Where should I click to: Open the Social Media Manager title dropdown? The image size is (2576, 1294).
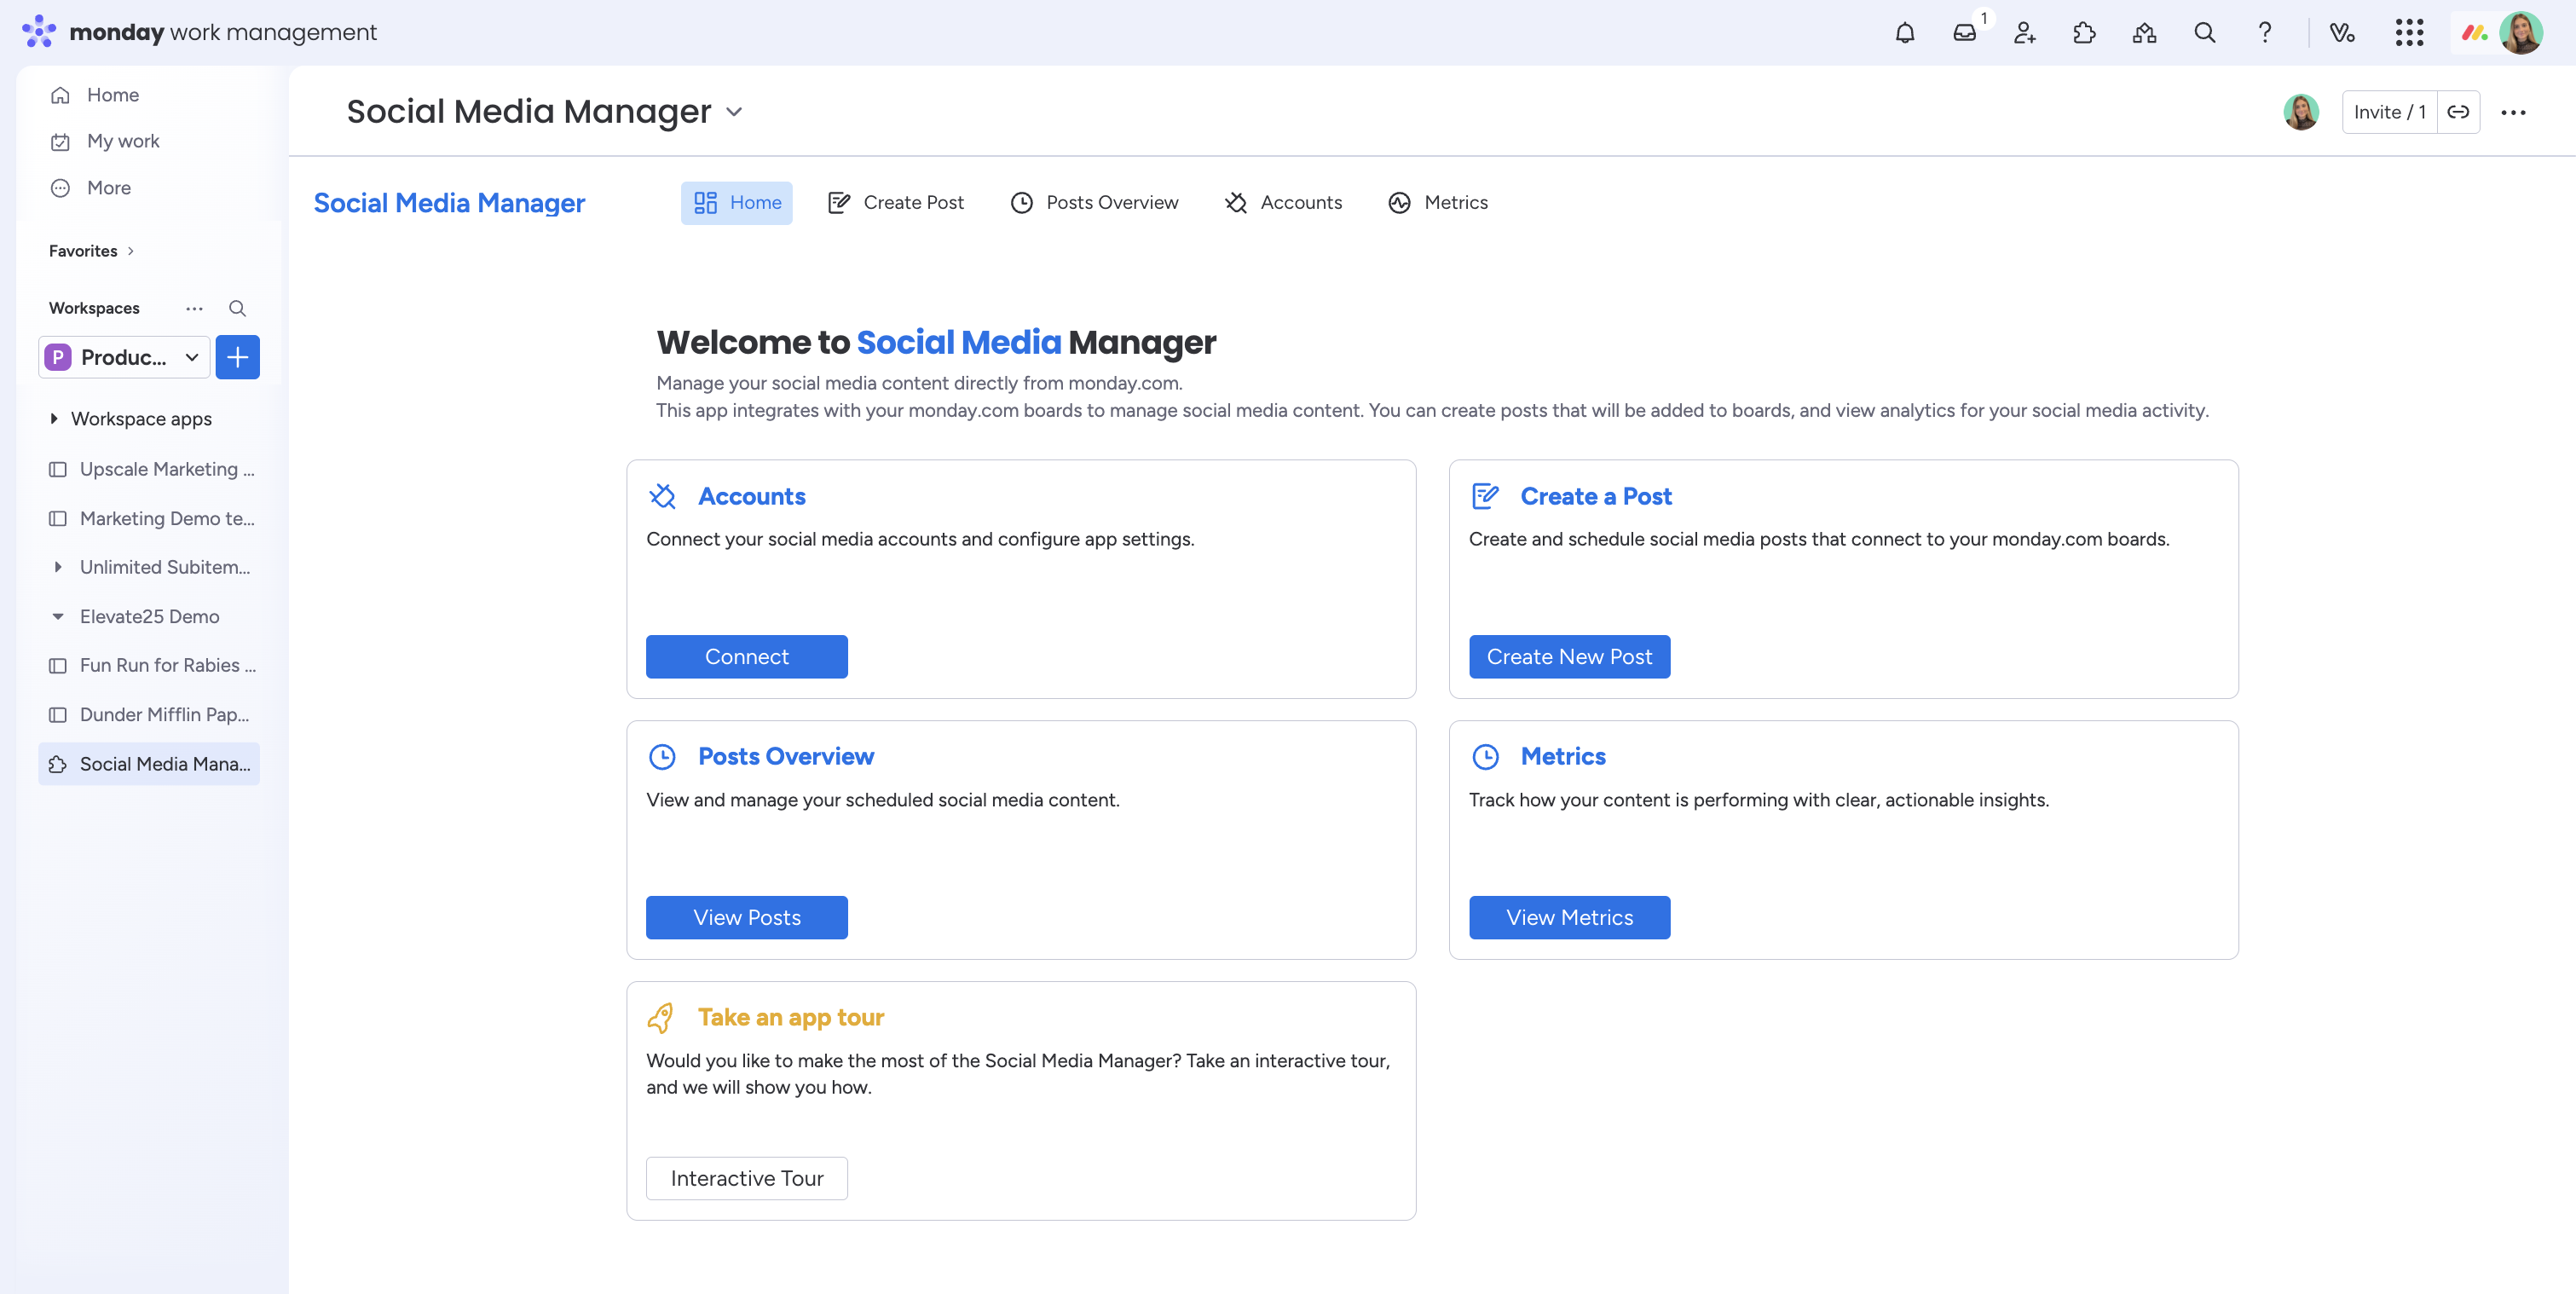[735, 112]
